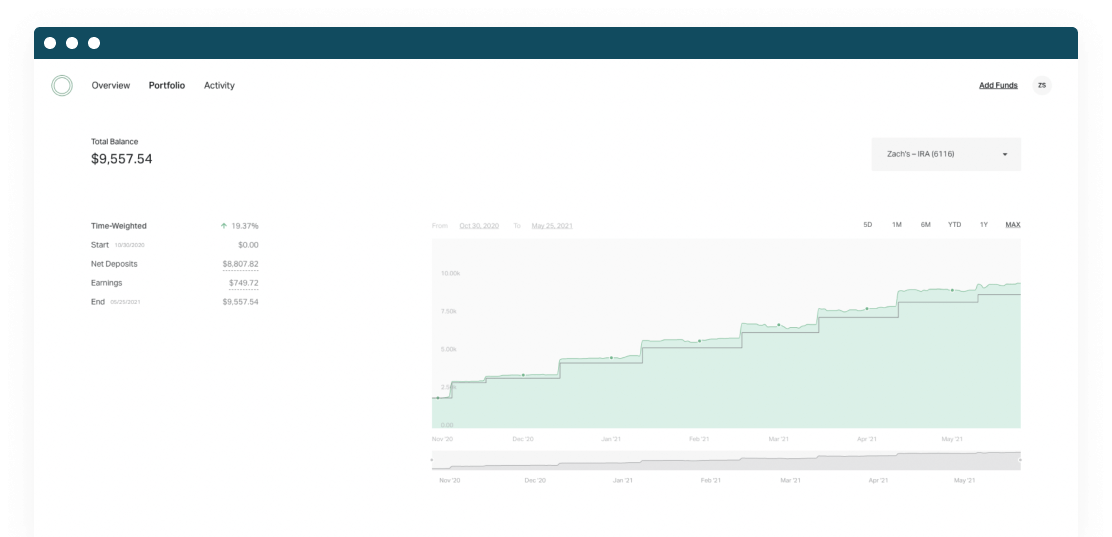1112x537 pixels.
Task: Open the ZS user avatar menu
Action: [x=1042, y=86]
